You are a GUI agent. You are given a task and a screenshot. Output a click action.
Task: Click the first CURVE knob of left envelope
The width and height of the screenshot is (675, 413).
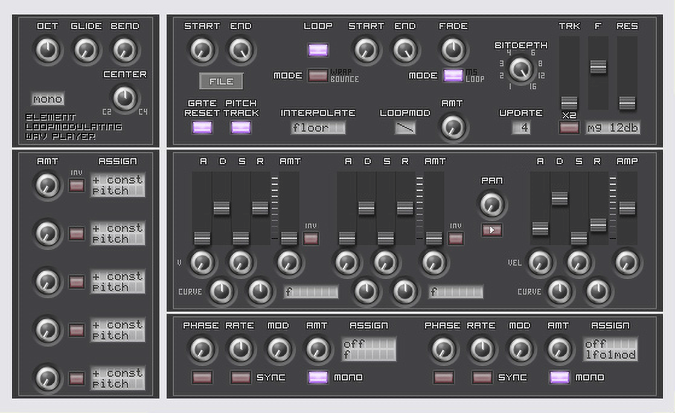[221, 292]
